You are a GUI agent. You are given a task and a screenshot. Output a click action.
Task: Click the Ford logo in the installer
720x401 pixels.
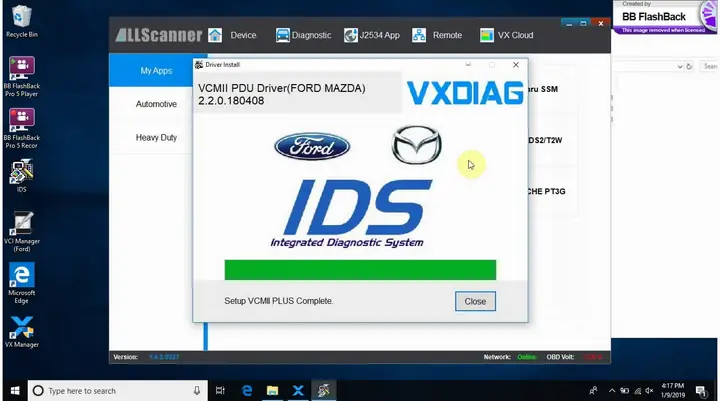click(x=312, y=147)
